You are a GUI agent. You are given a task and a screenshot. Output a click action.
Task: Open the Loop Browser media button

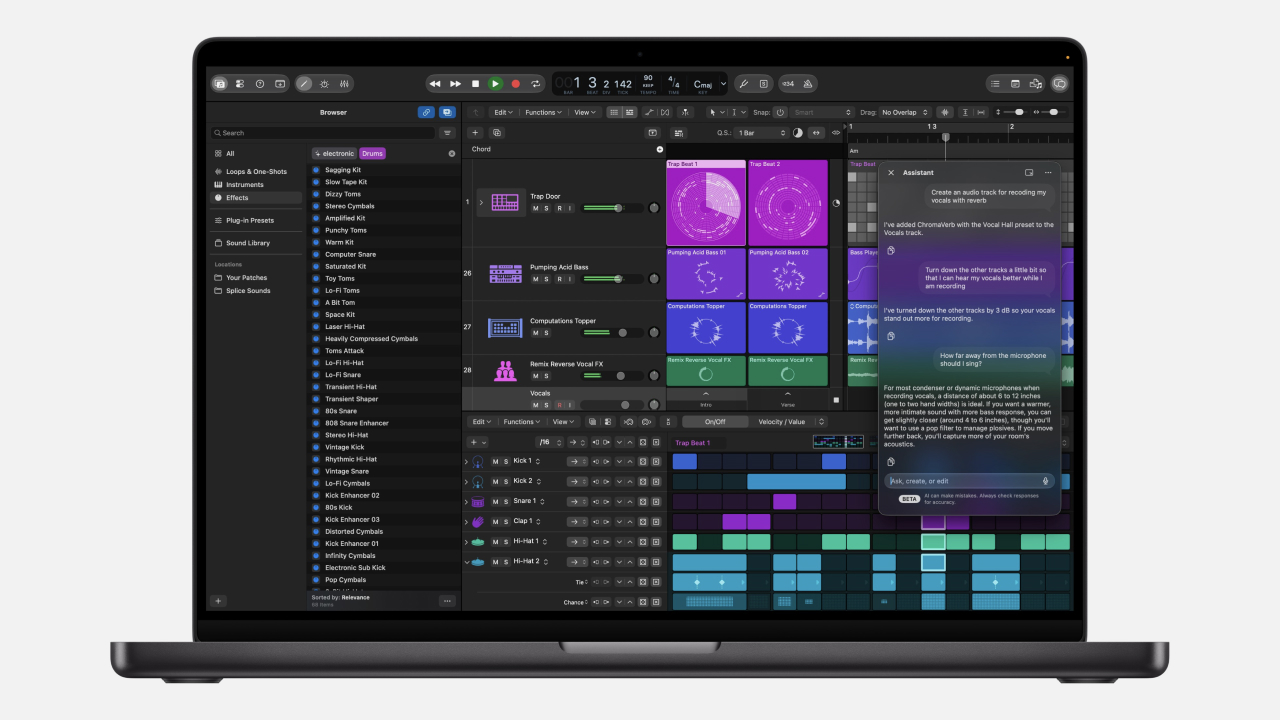1036,84
